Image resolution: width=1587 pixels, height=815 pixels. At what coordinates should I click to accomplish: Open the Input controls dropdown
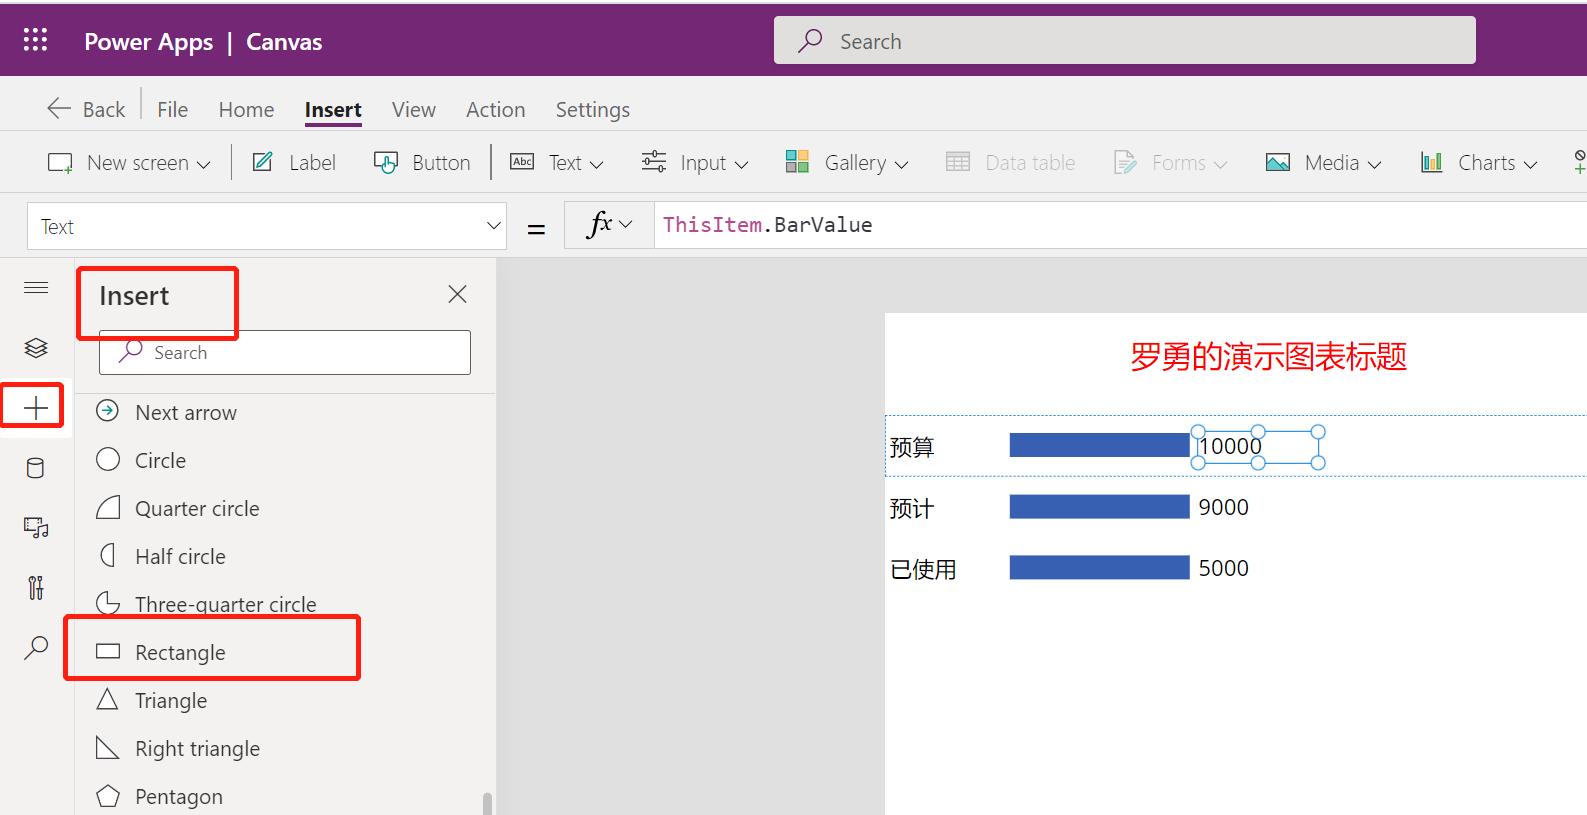[695, 162]
